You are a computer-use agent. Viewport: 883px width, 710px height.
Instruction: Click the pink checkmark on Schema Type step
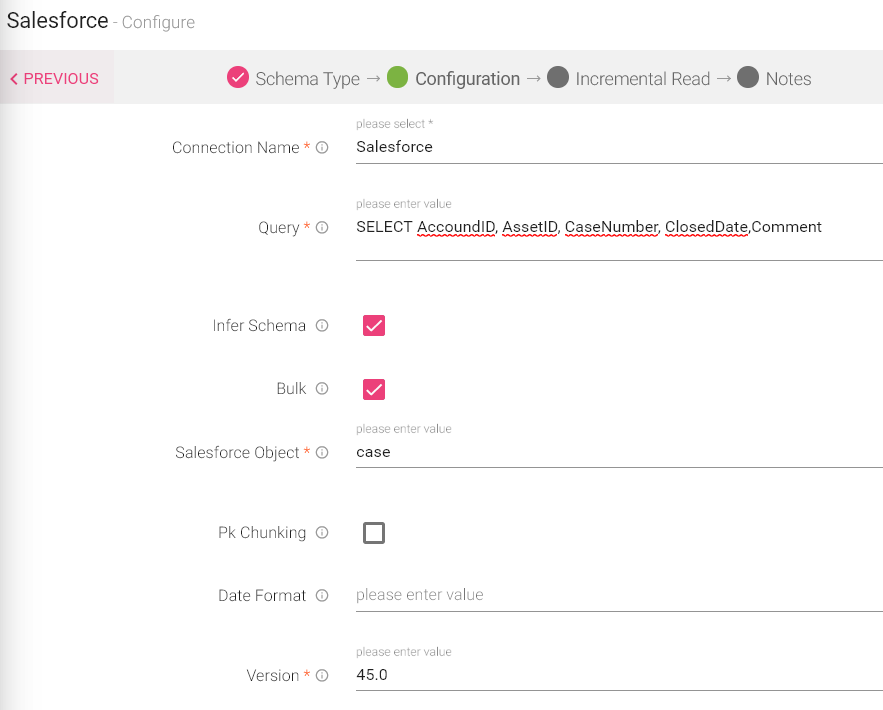238,77
